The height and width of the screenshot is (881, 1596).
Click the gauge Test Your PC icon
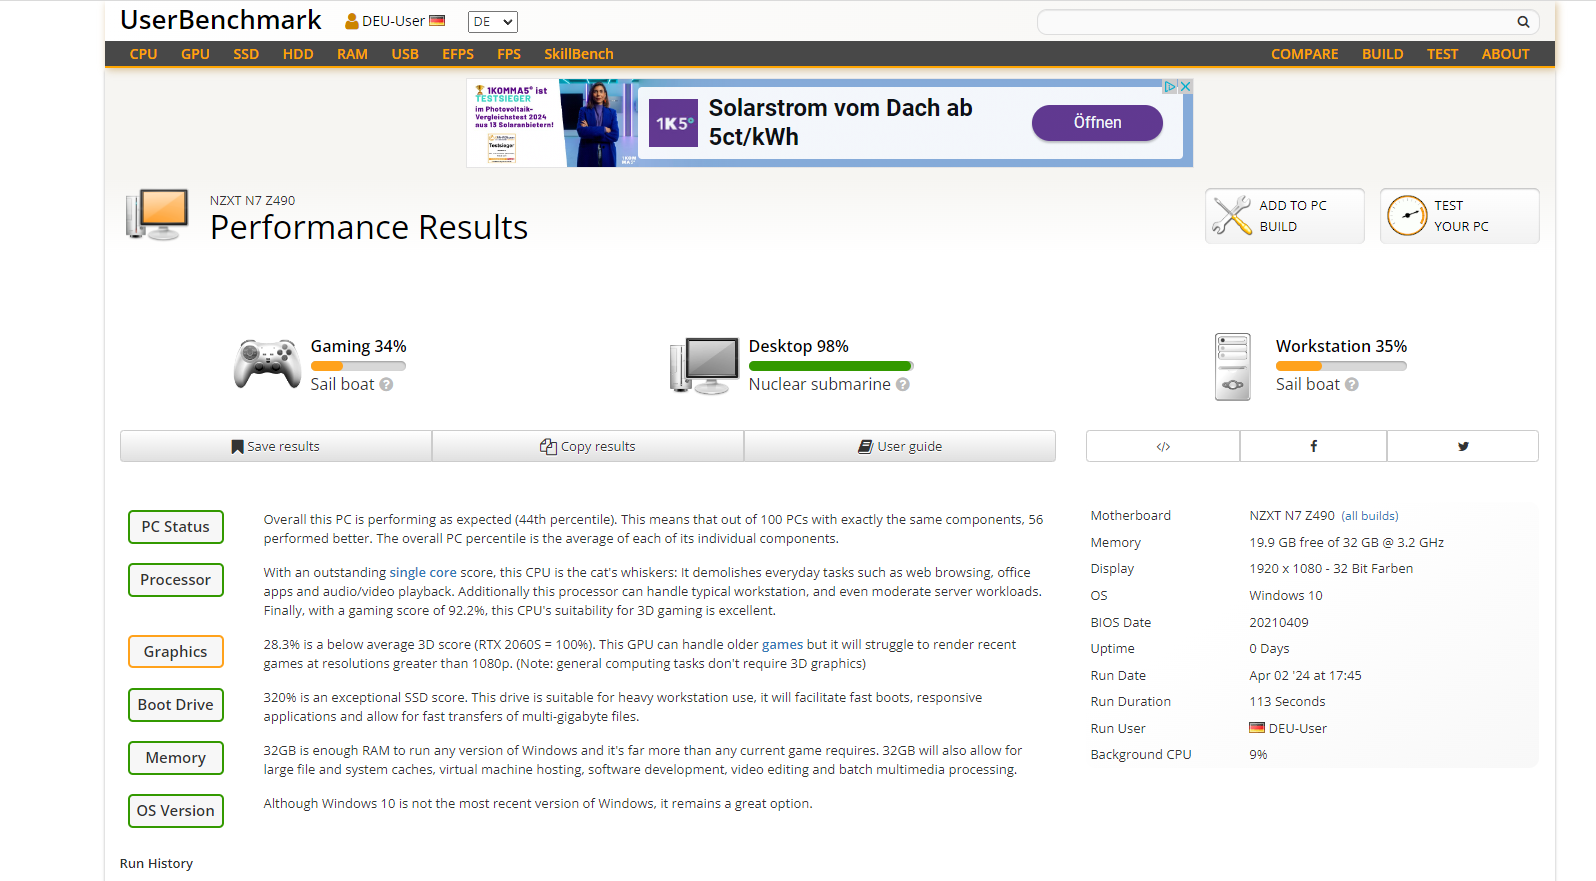pyautogui.click(x=1407, y=215)
